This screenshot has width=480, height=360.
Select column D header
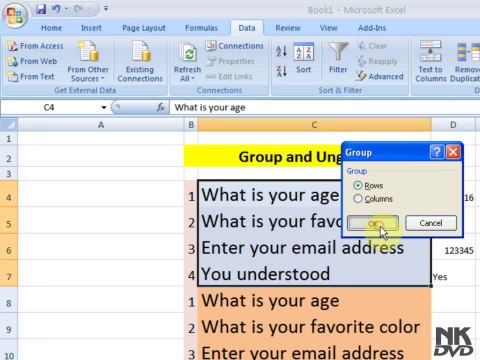tap(453, 125)
